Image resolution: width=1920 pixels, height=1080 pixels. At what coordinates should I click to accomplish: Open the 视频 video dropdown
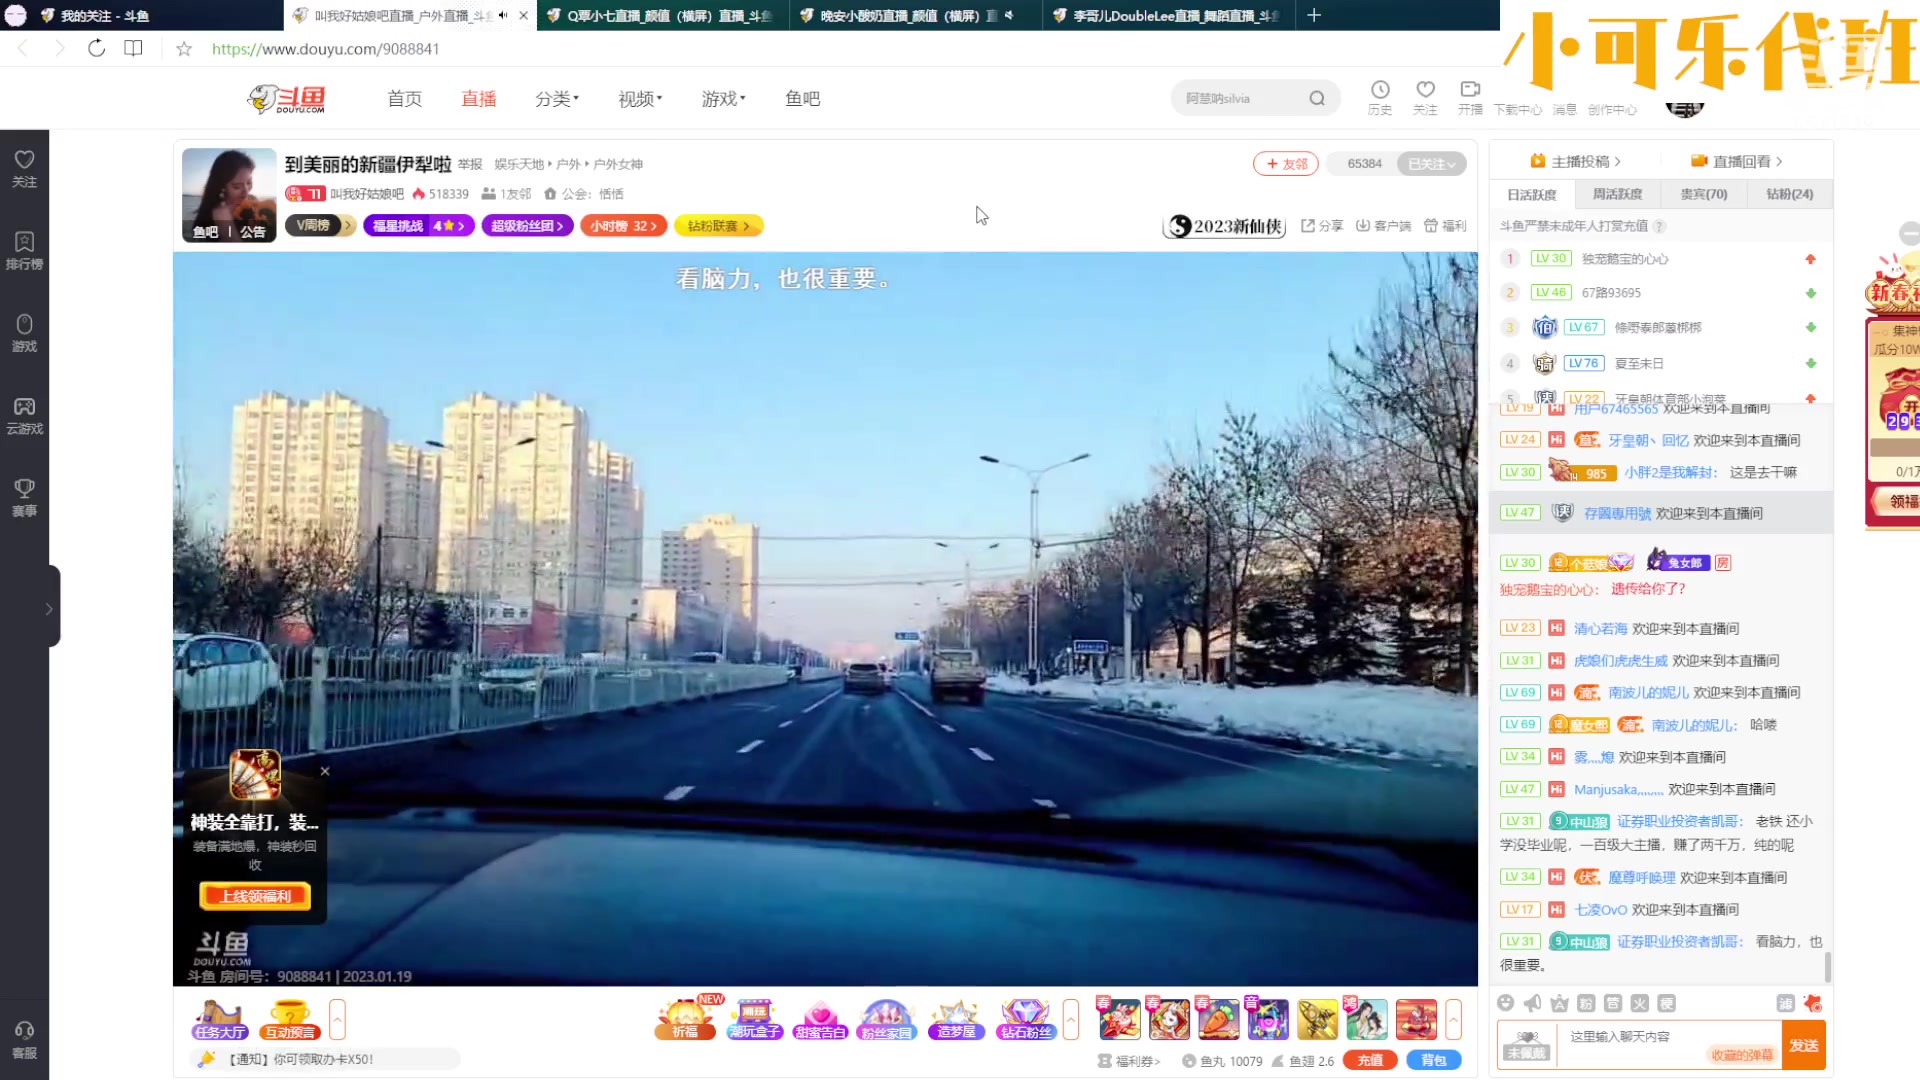click(637, 98)
